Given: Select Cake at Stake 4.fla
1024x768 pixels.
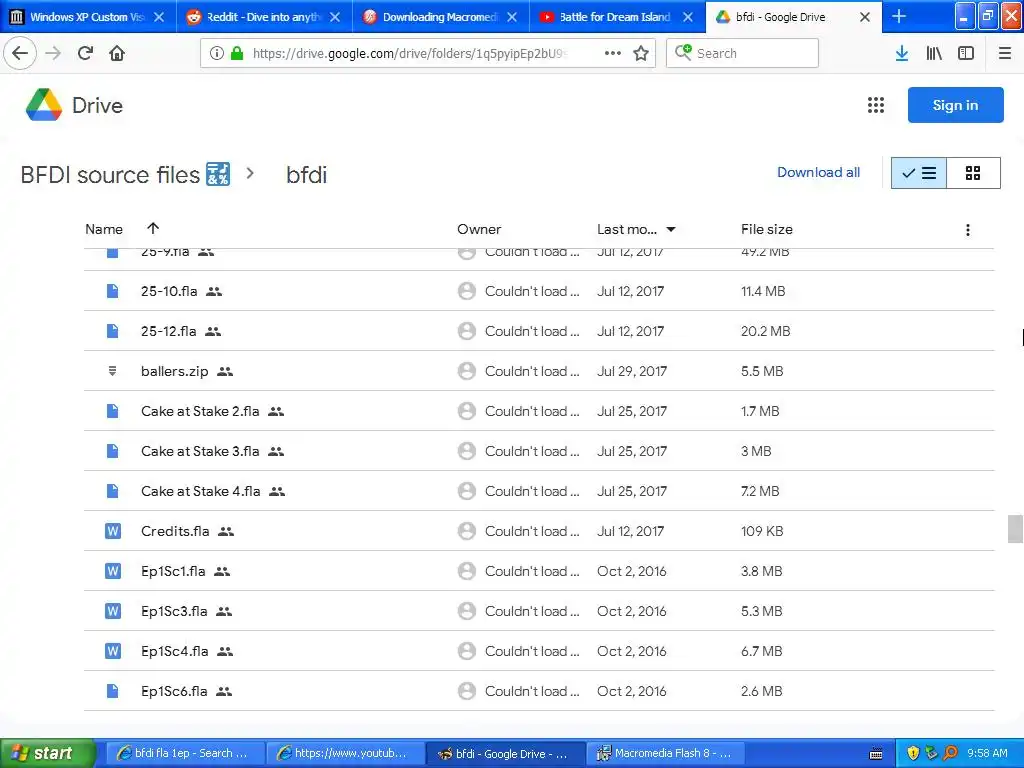Looking at the screenshot, I should tap(200, 490).
